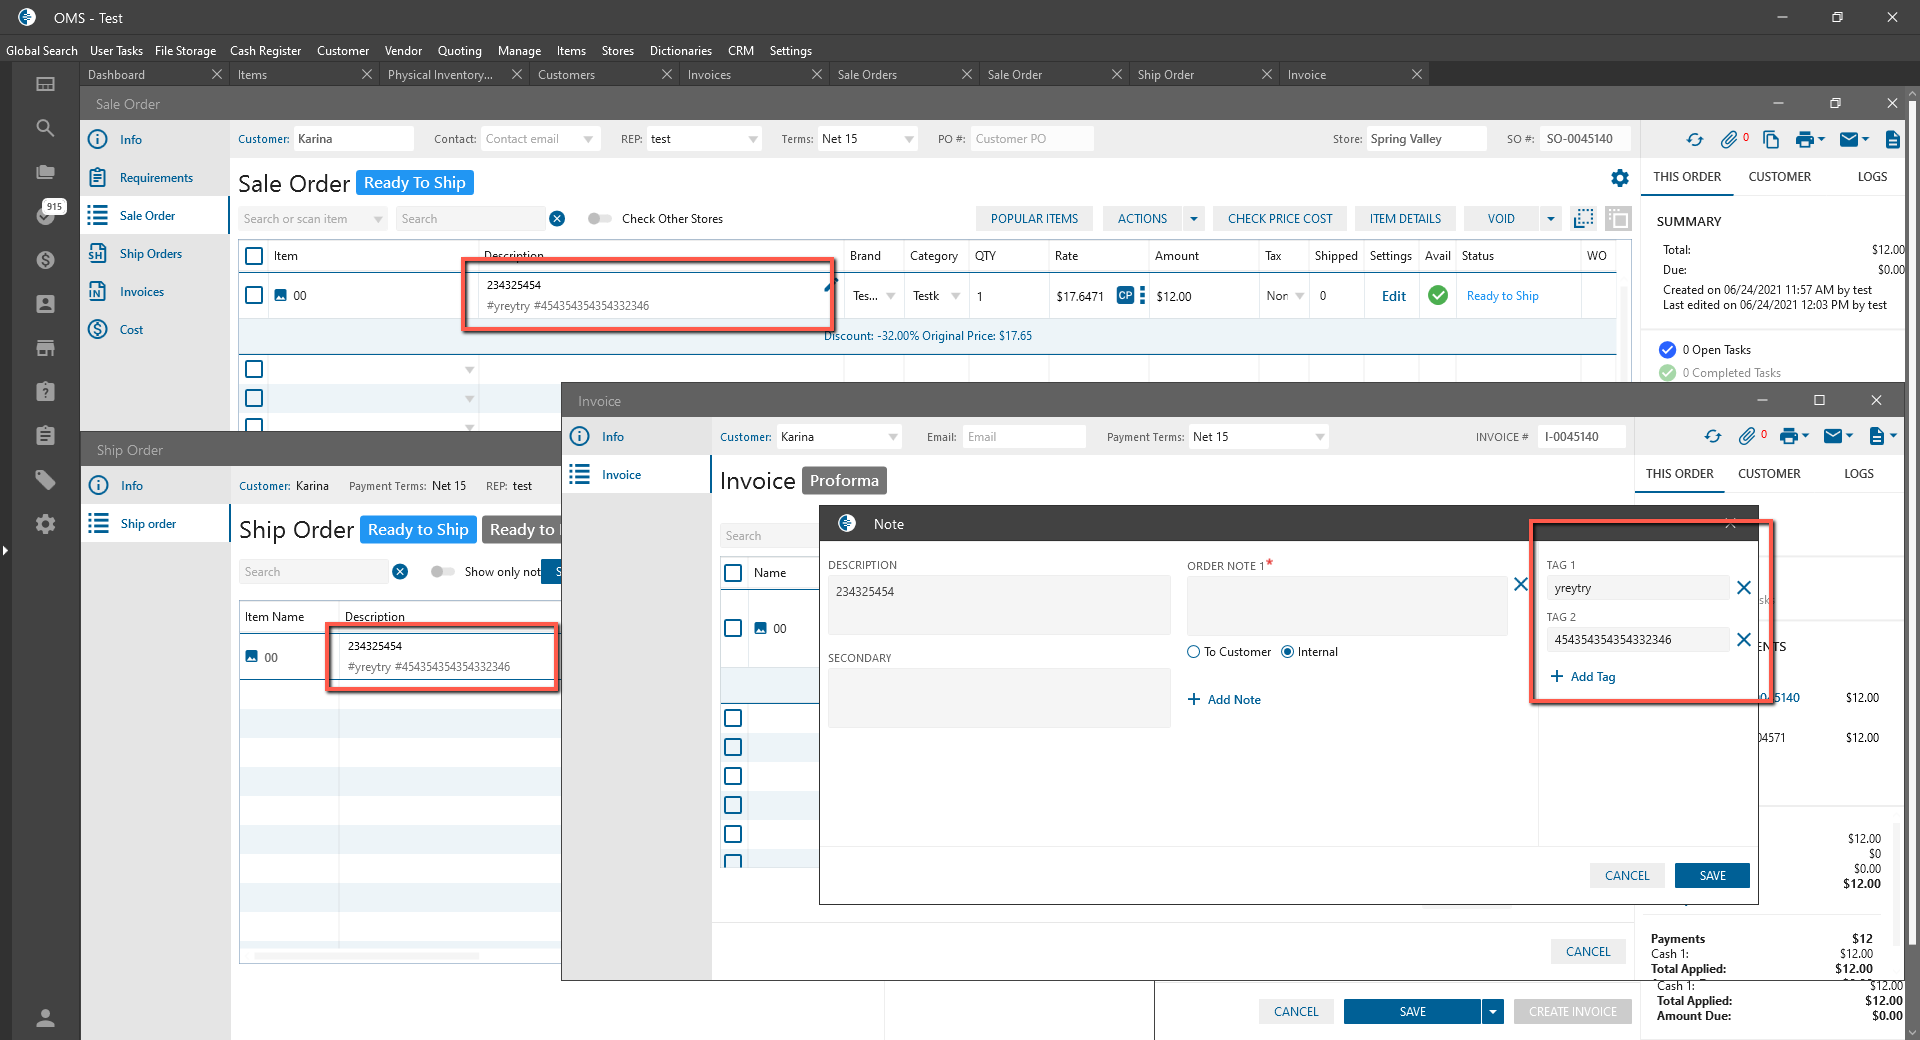The image size is (1920, 1040).
Task: Expand the REP dropdown showing test
Action: click(x=752, y=139)
